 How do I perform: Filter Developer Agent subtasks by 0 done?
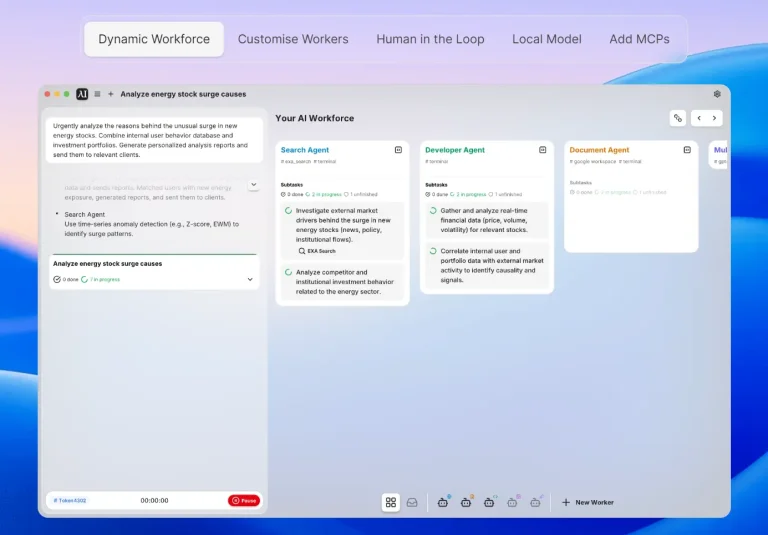(436, 195)
